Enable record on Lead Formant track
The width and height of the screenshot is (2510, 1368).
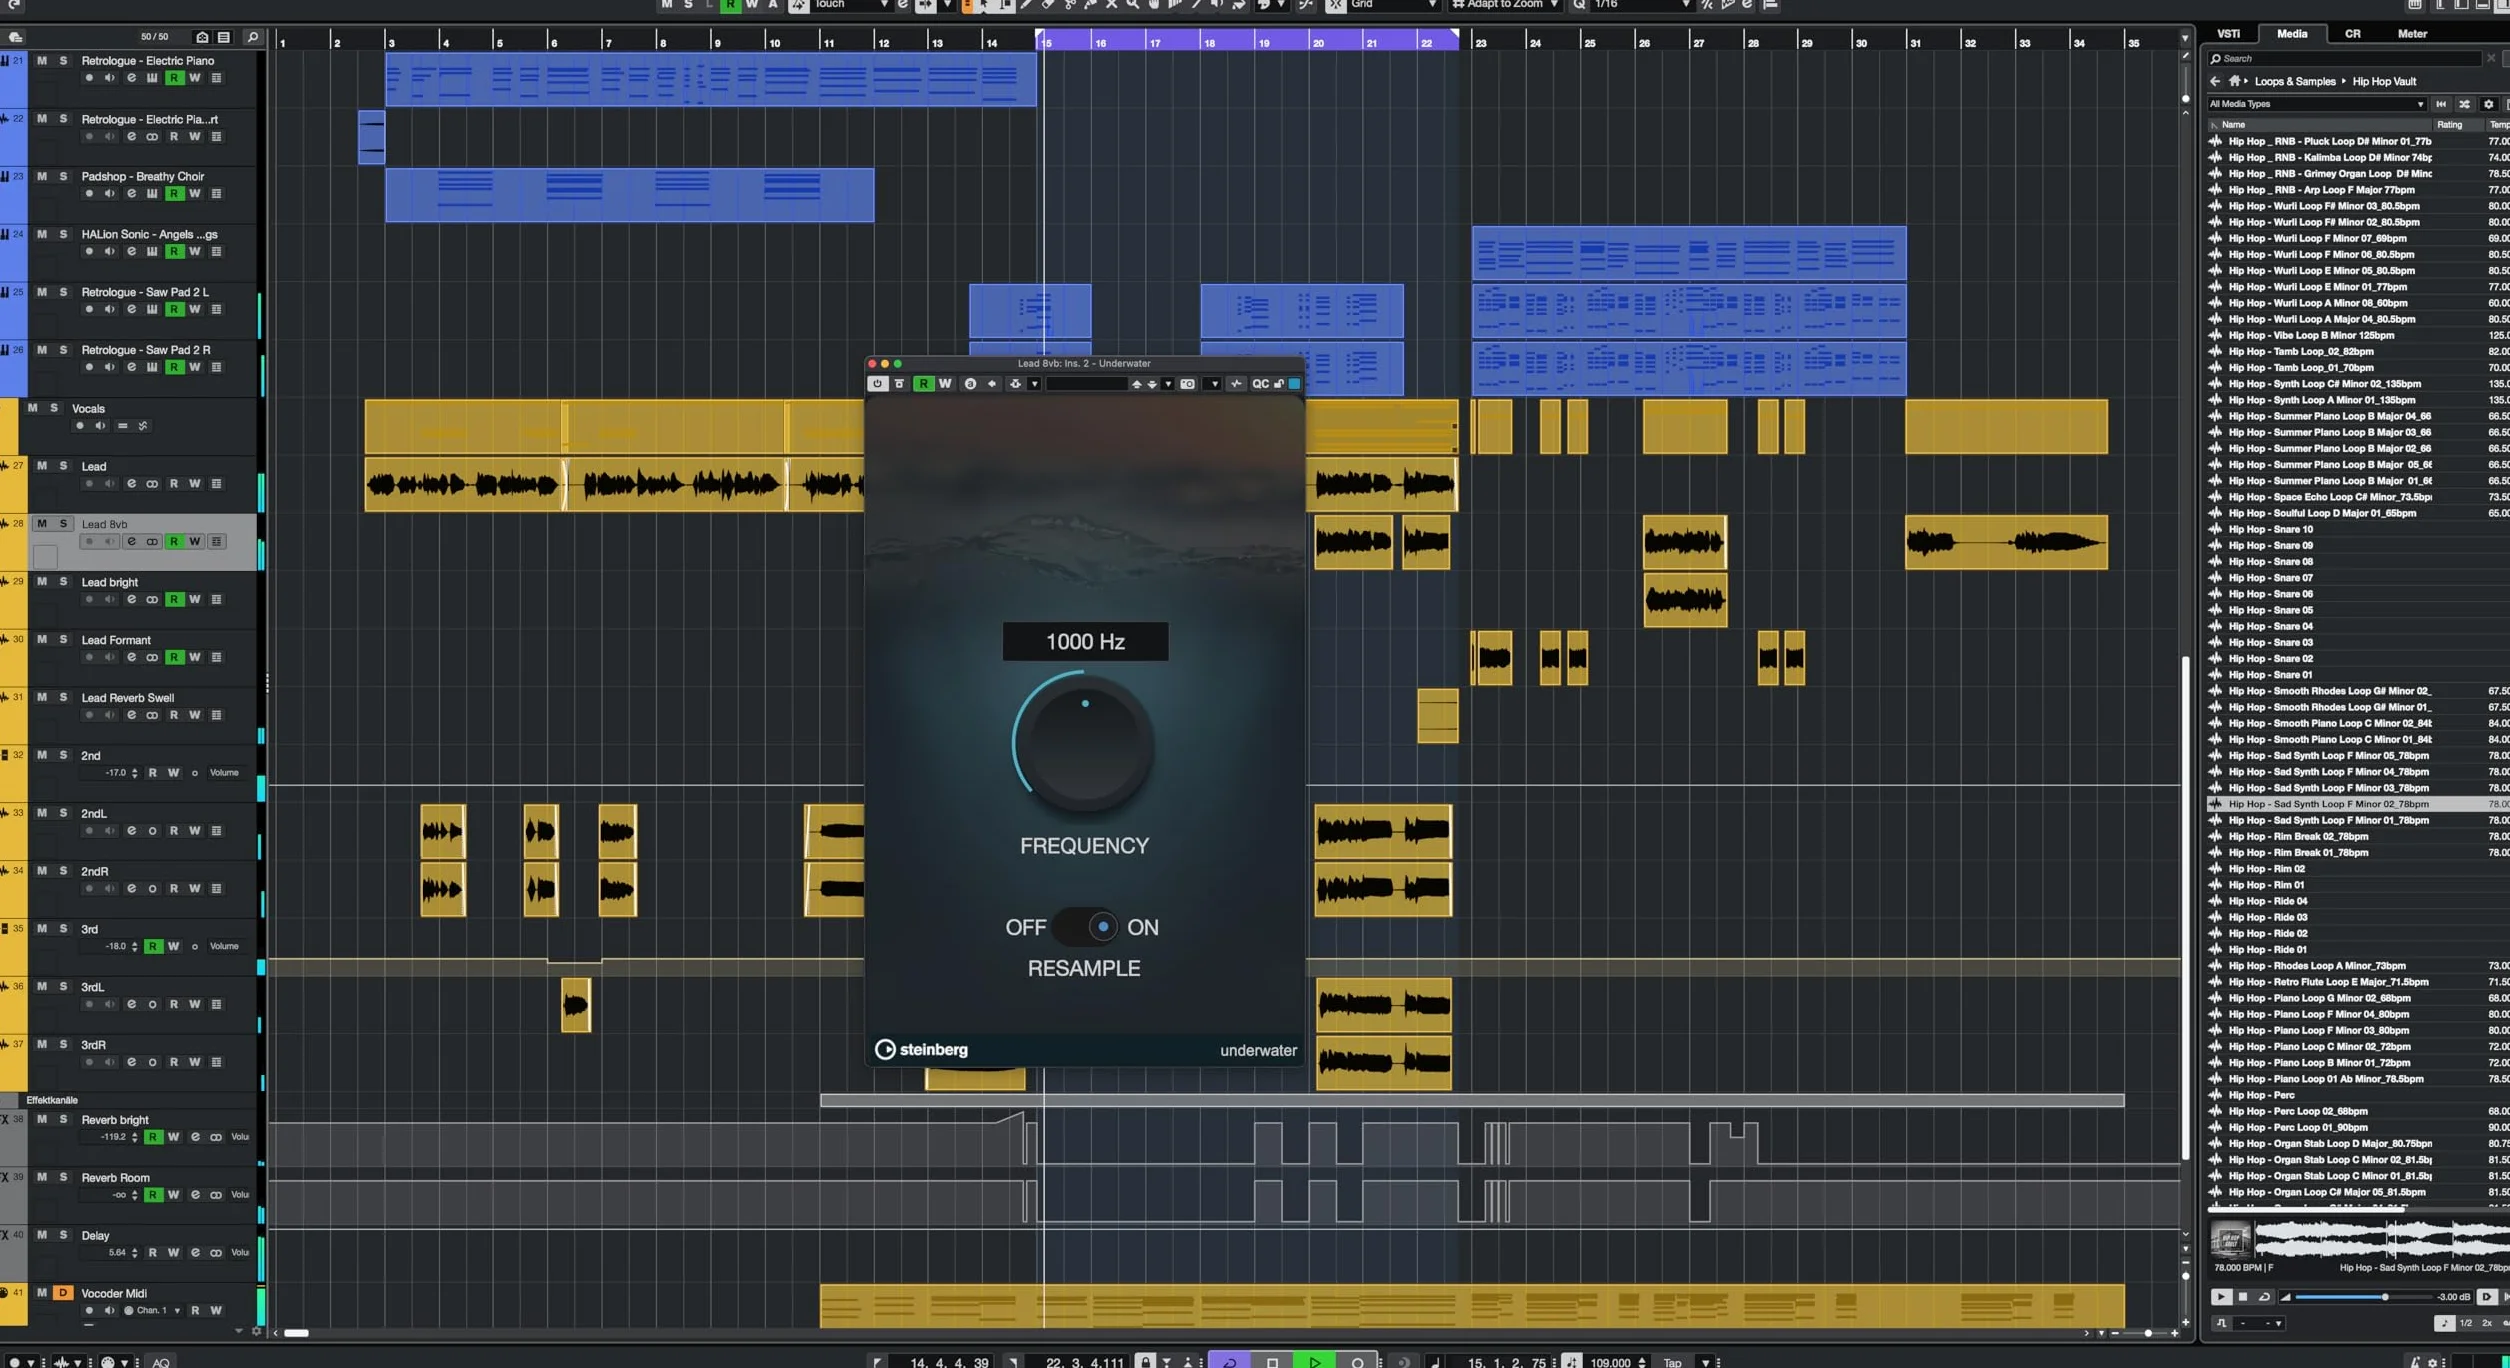[89, 658]
